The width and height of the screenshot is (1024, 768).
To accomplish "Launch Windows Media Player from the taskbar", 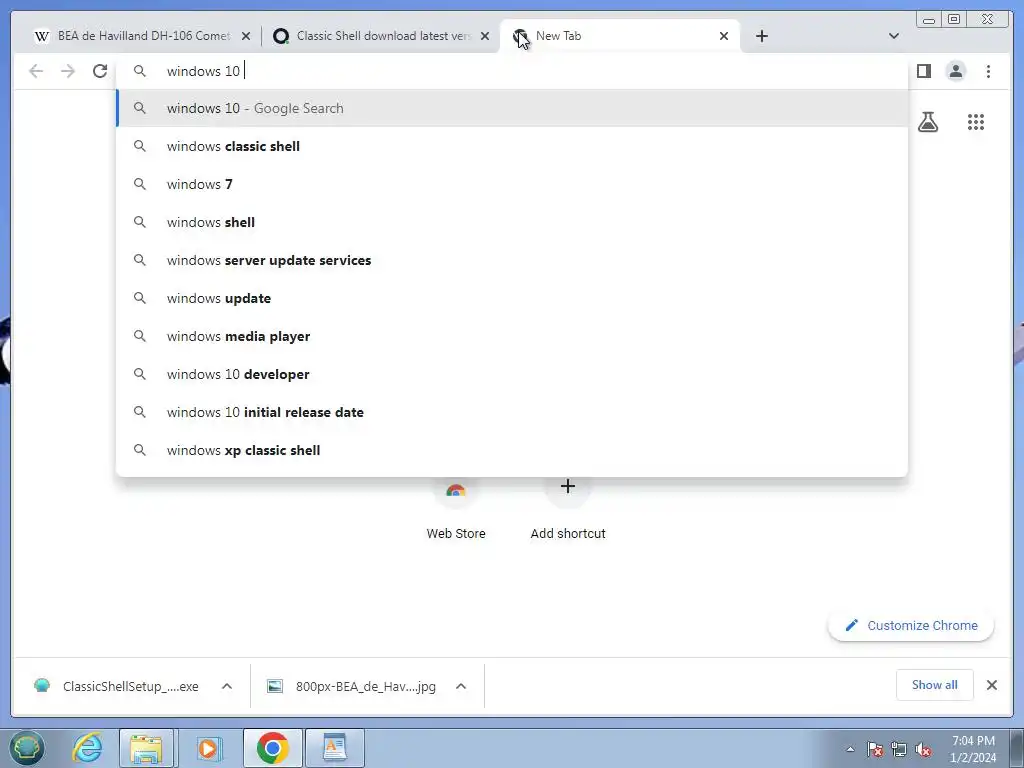I will (208, 748).
